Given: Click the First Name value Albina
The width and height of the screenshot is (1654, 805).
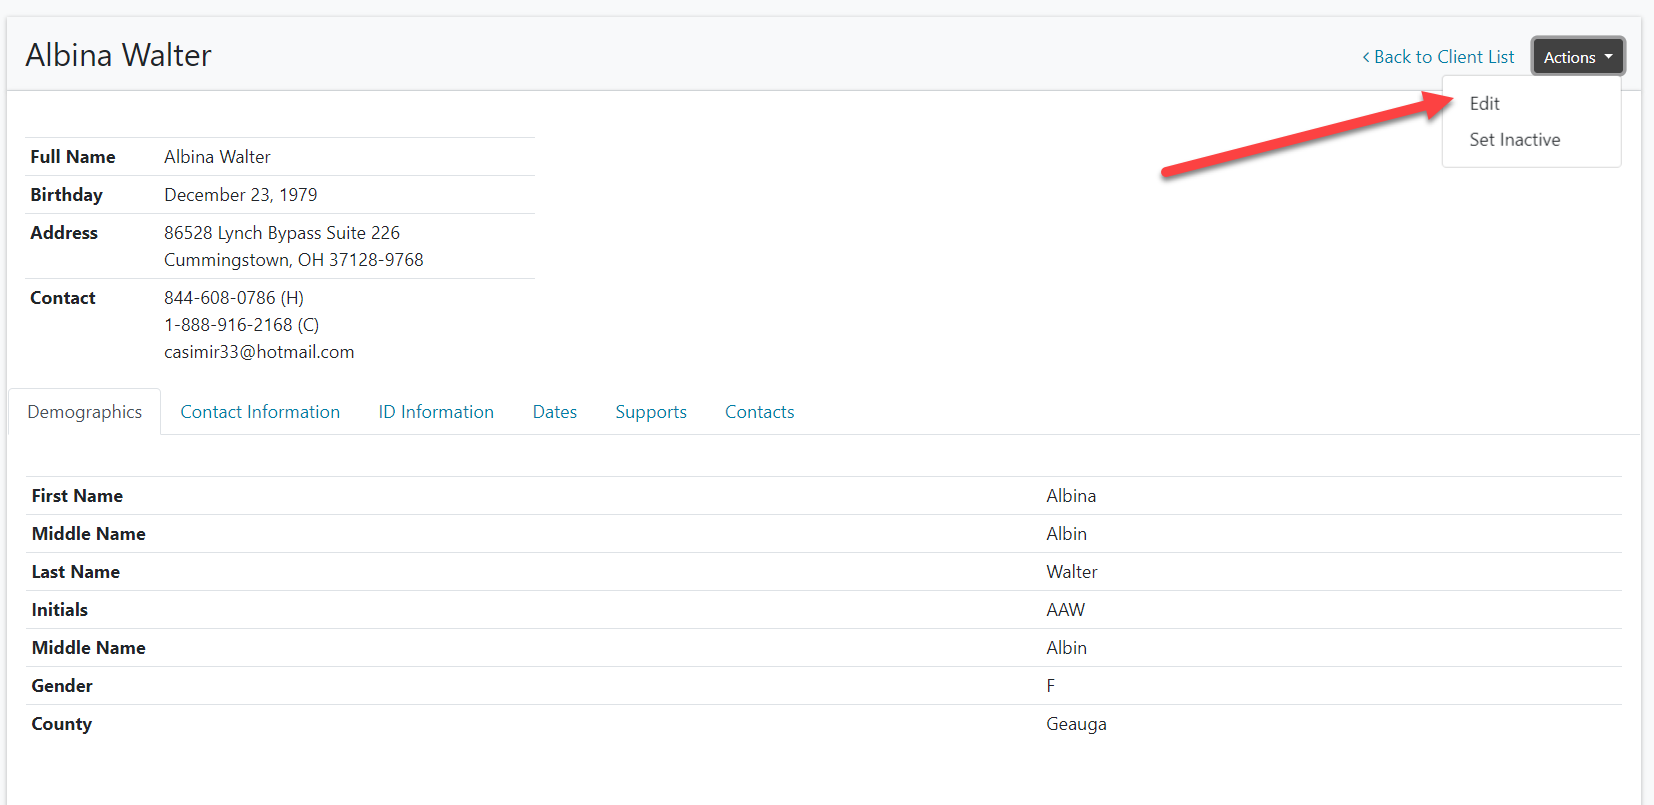Looking at the screenshot, I should point(1071,496).
